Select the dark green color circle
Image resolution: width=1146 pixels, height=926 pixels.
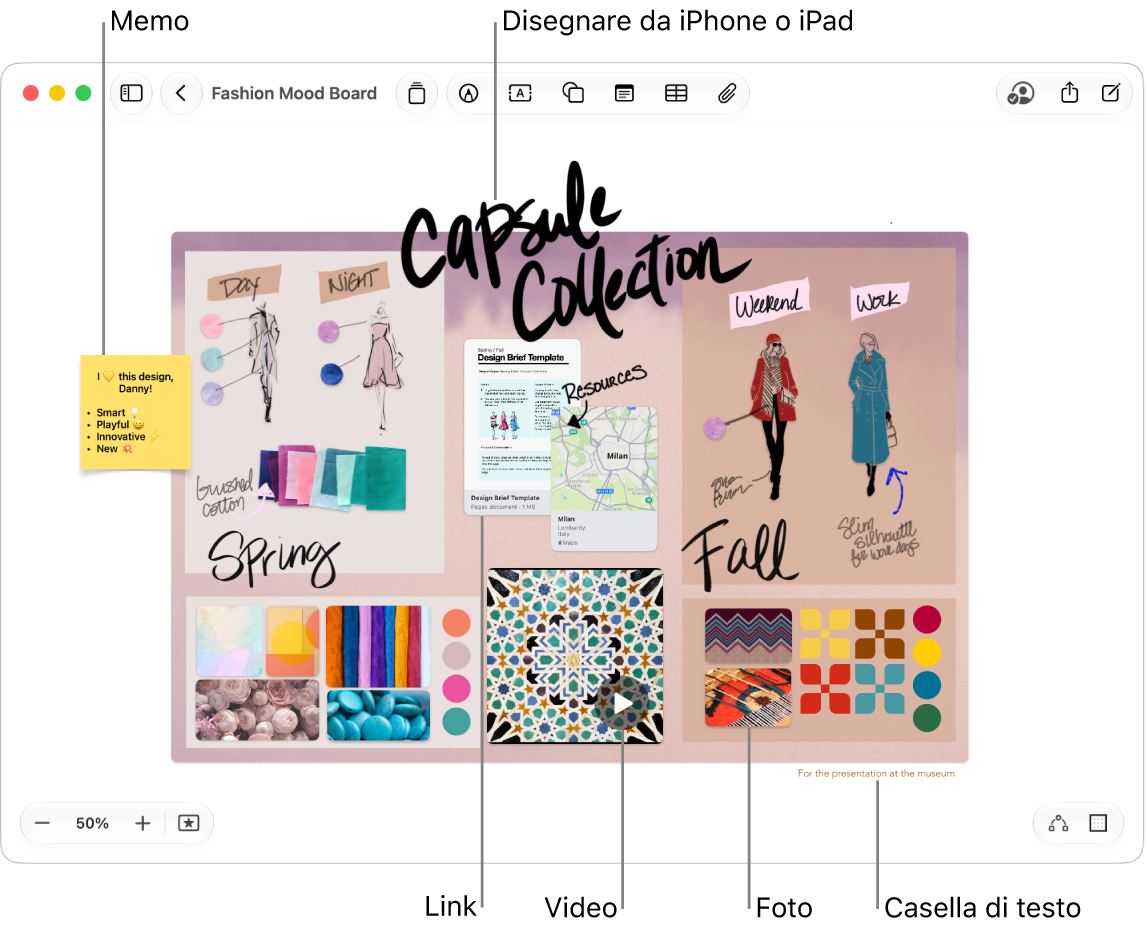pyautogui.click(x=927, y=718)
